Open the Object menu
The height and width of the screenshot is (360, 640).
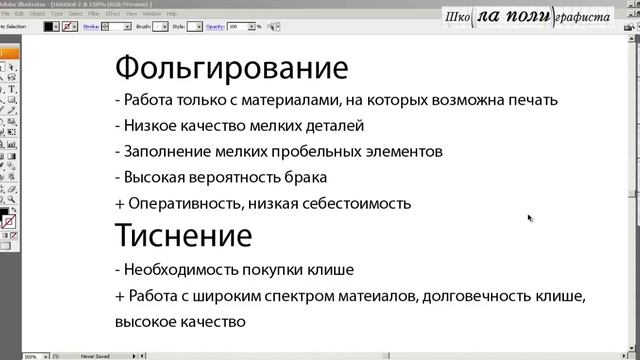click(37, 14)
